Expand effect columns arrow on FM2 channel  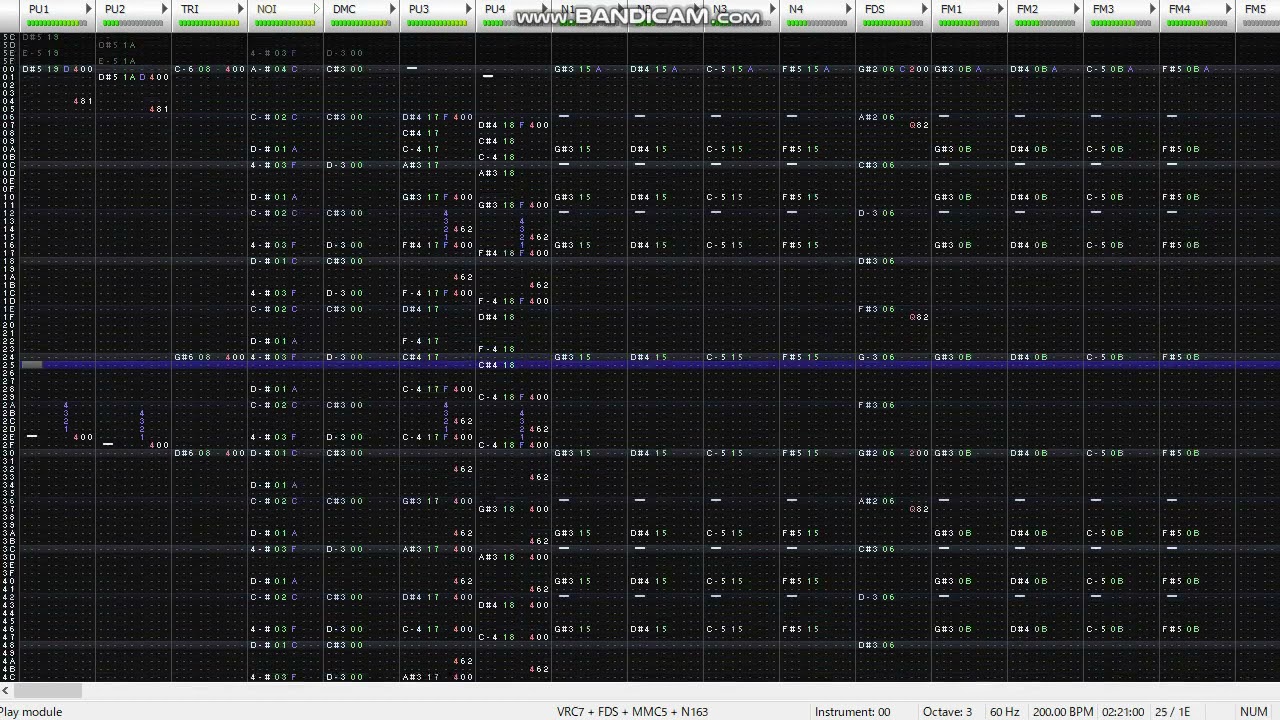1077,9
